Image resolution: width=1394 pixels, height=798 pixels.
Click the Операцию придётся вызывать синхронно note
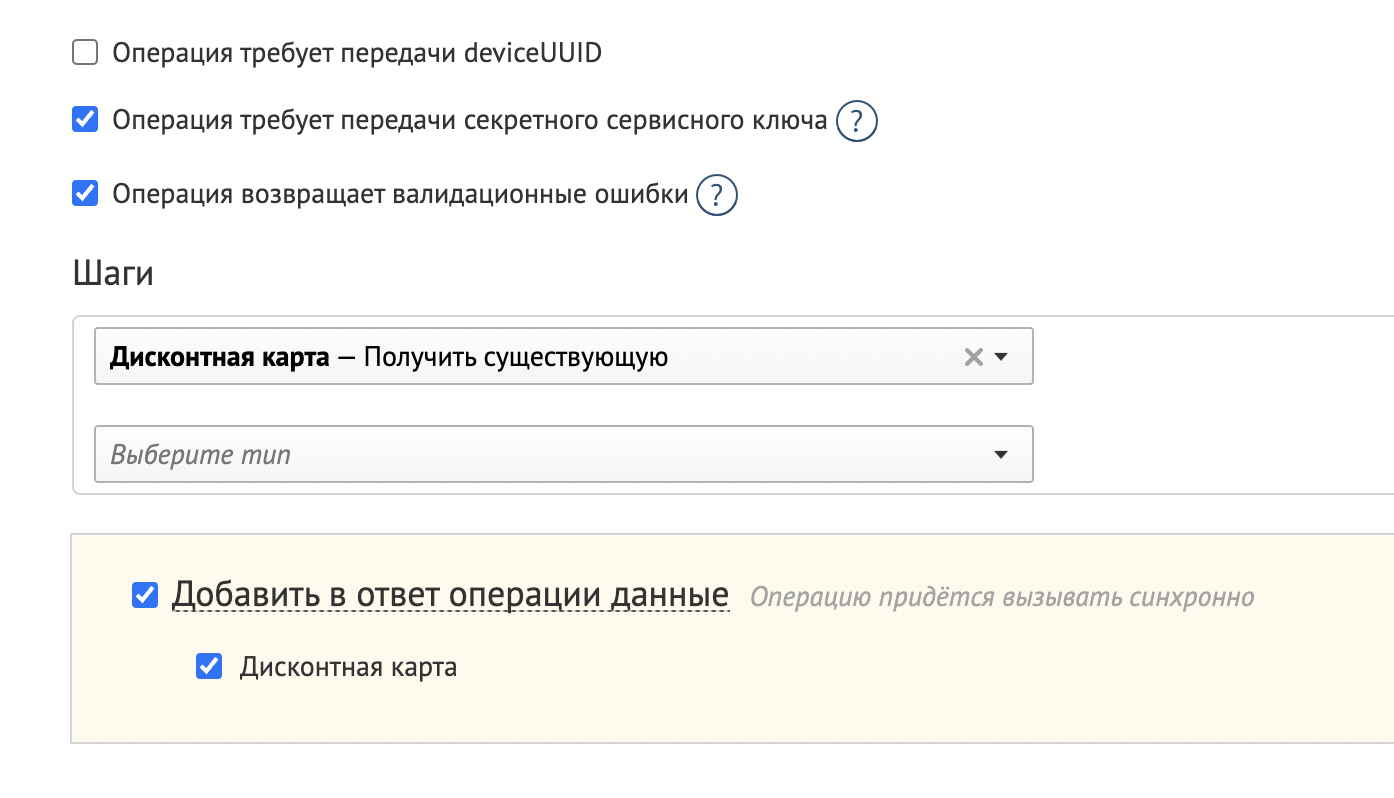[x=1002, y=598]
